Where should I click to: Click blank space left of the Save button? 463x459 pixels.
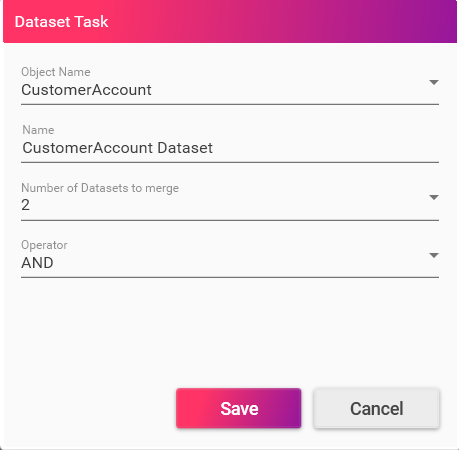coord(90,408)
